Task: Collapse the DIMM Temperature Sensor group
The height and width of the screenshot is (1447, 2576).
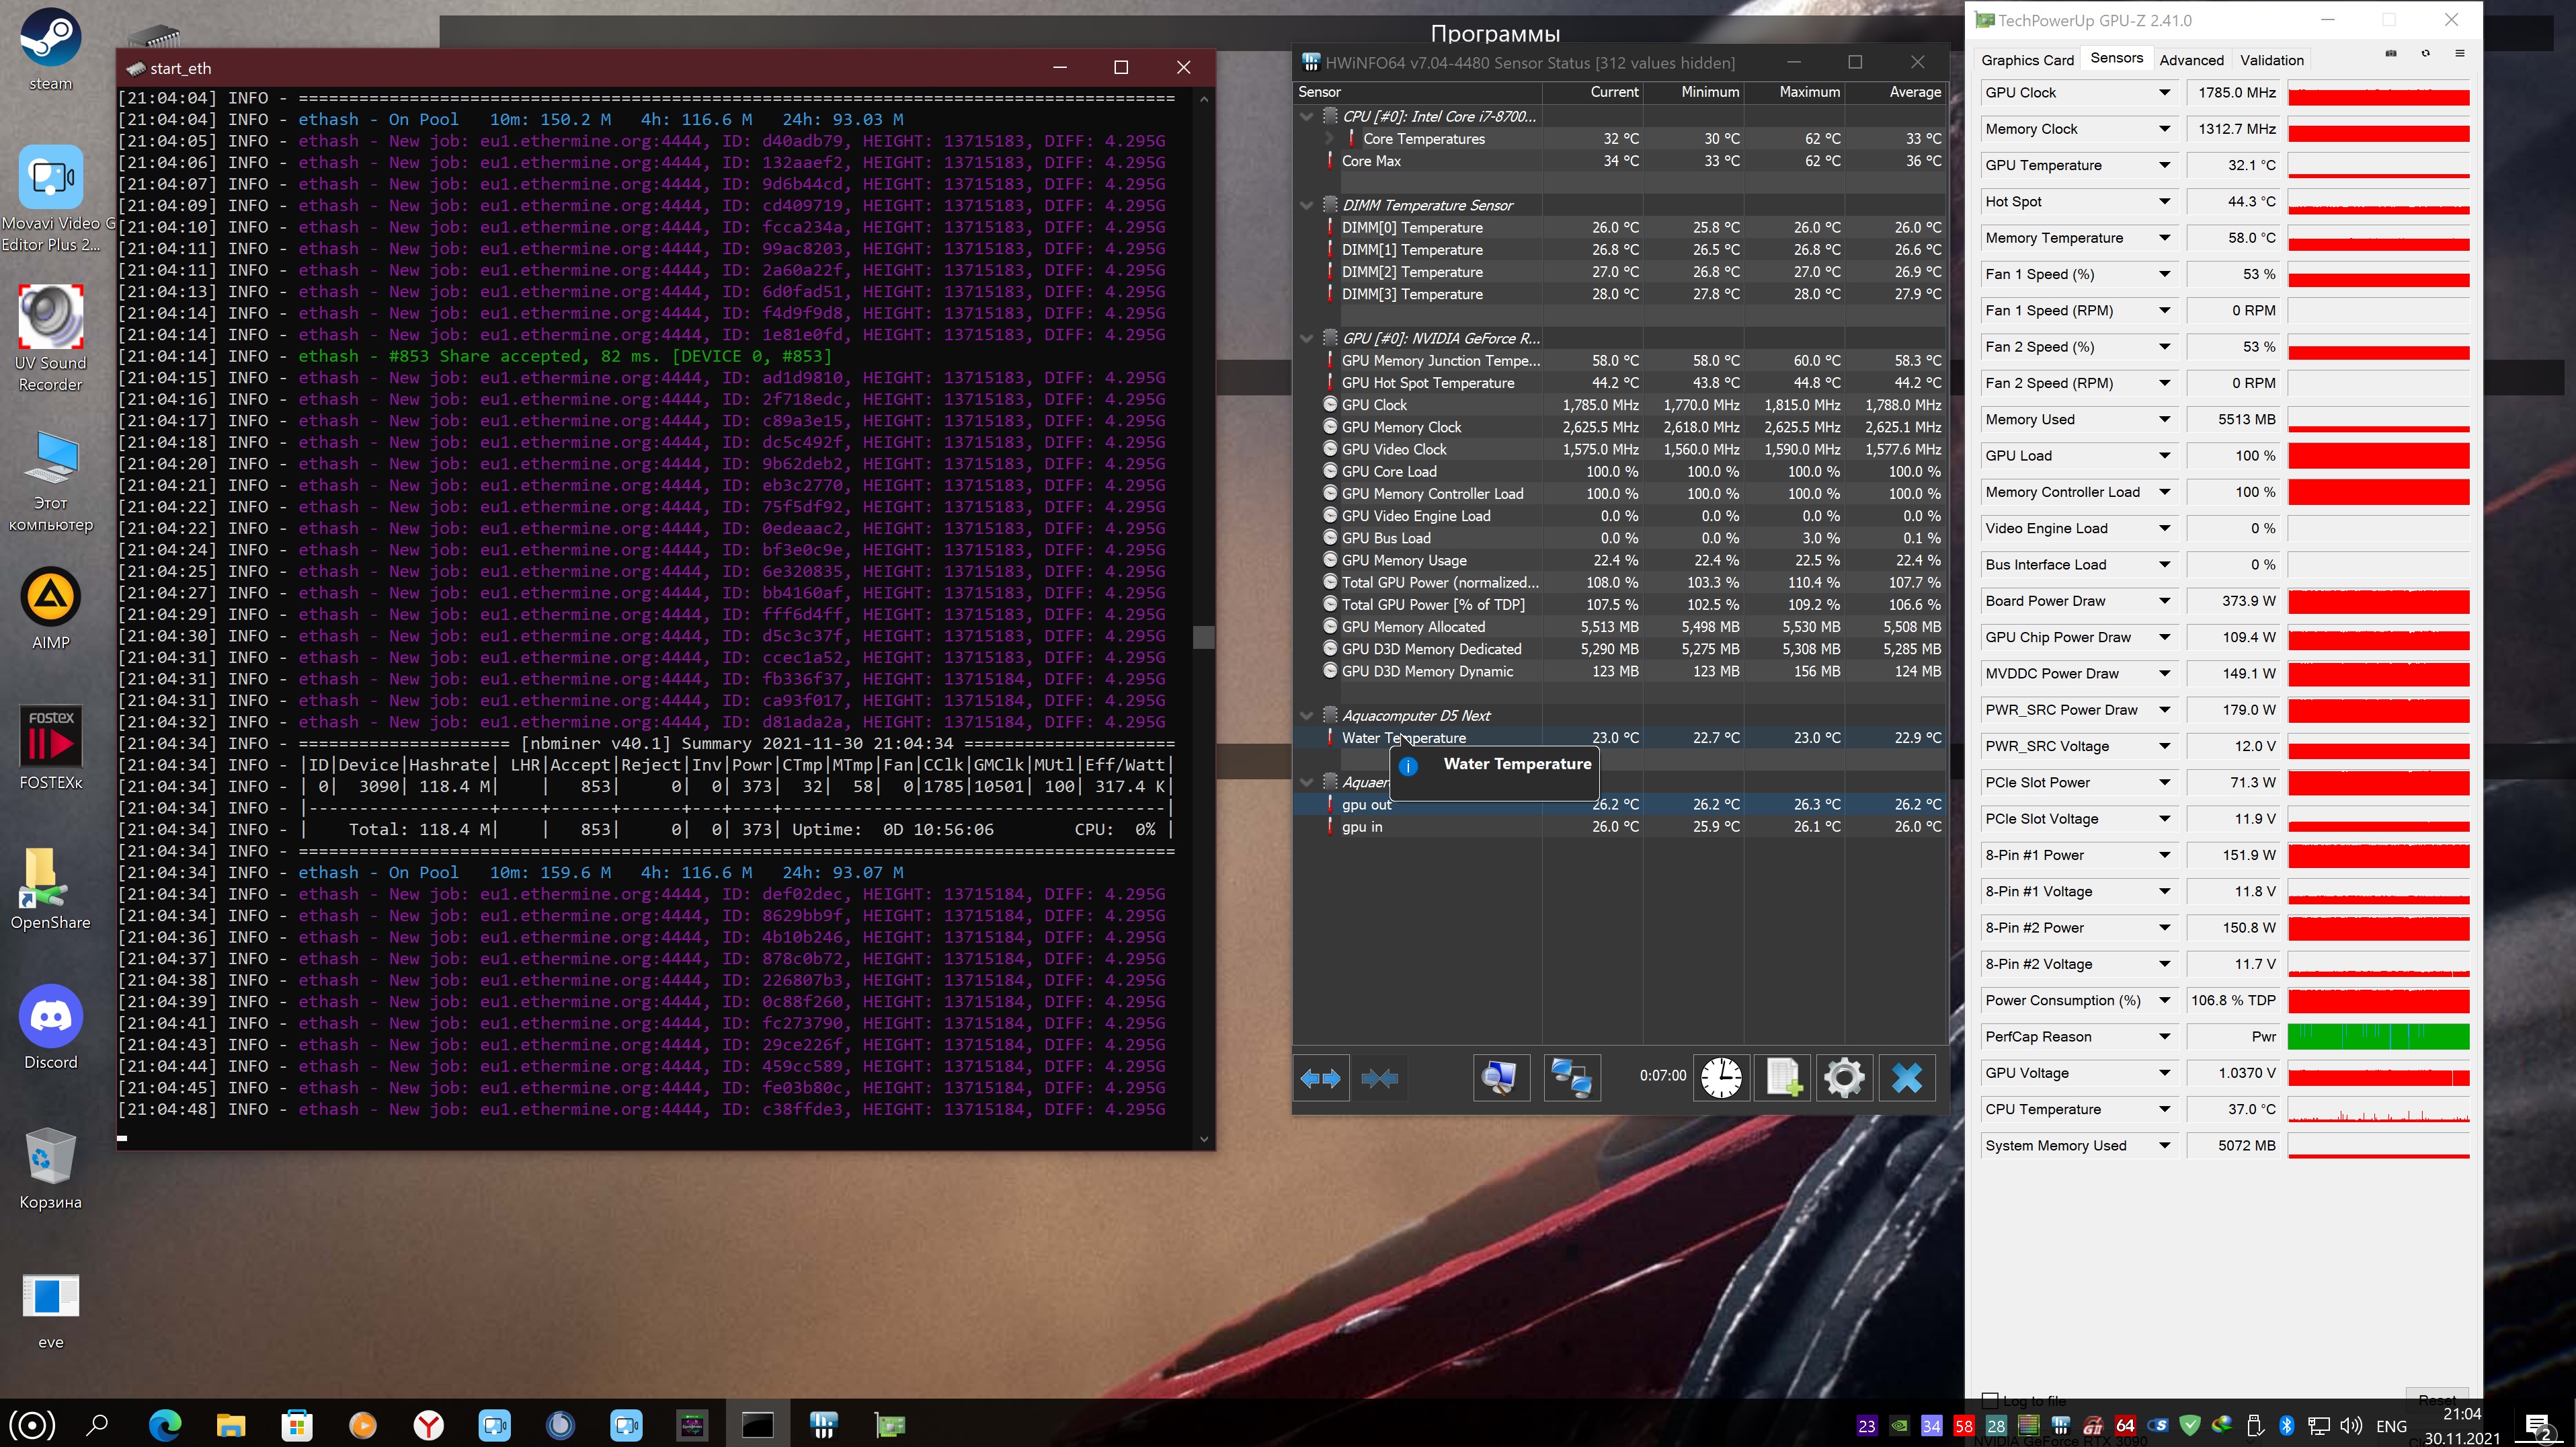Action: tap(1306, 205)
